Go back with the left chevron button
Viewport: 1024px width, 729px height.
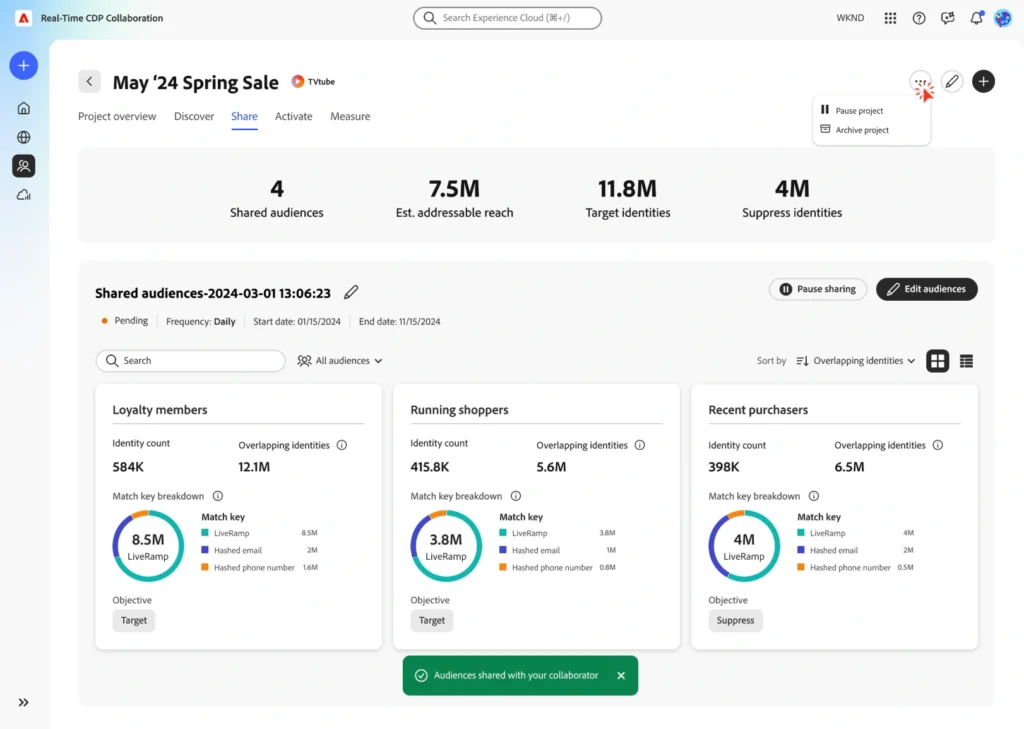89,82
